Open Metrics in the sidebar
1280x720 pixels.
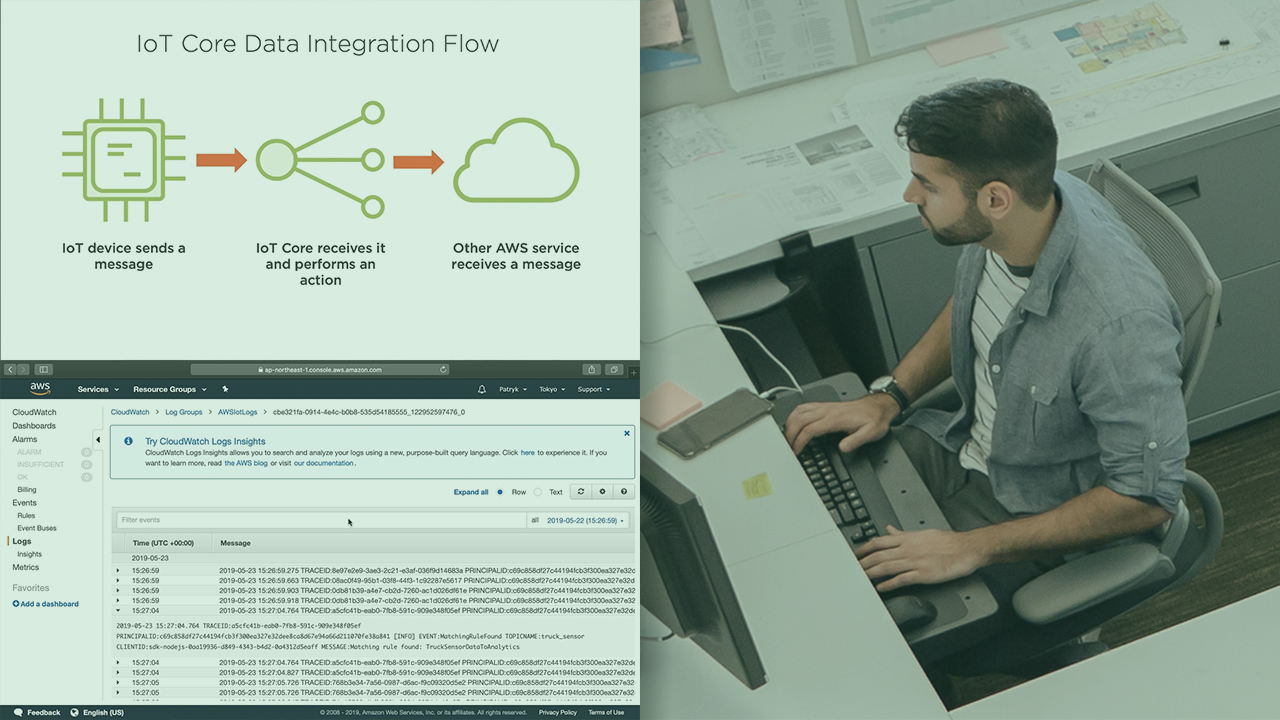pos(26,567)
